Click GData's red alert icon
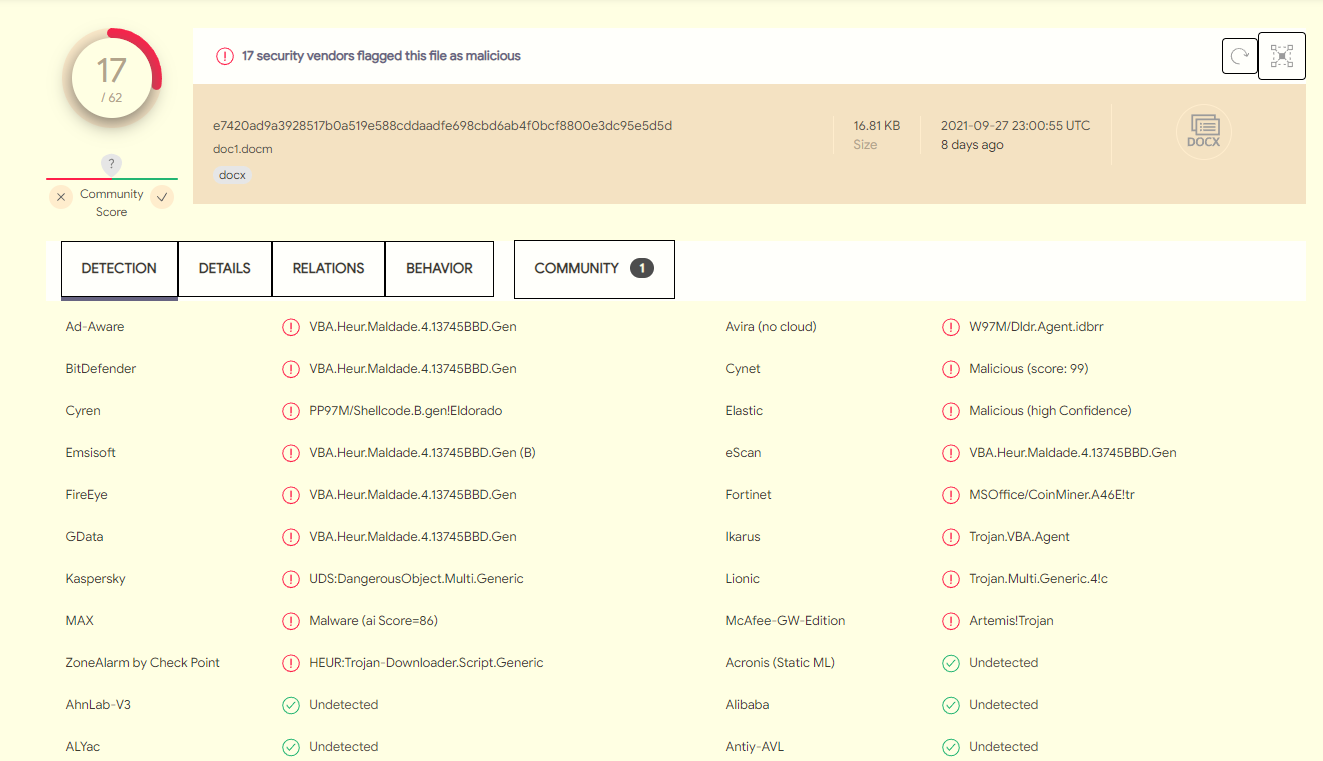Screen dimensions: 1323x761 (291, 537)
